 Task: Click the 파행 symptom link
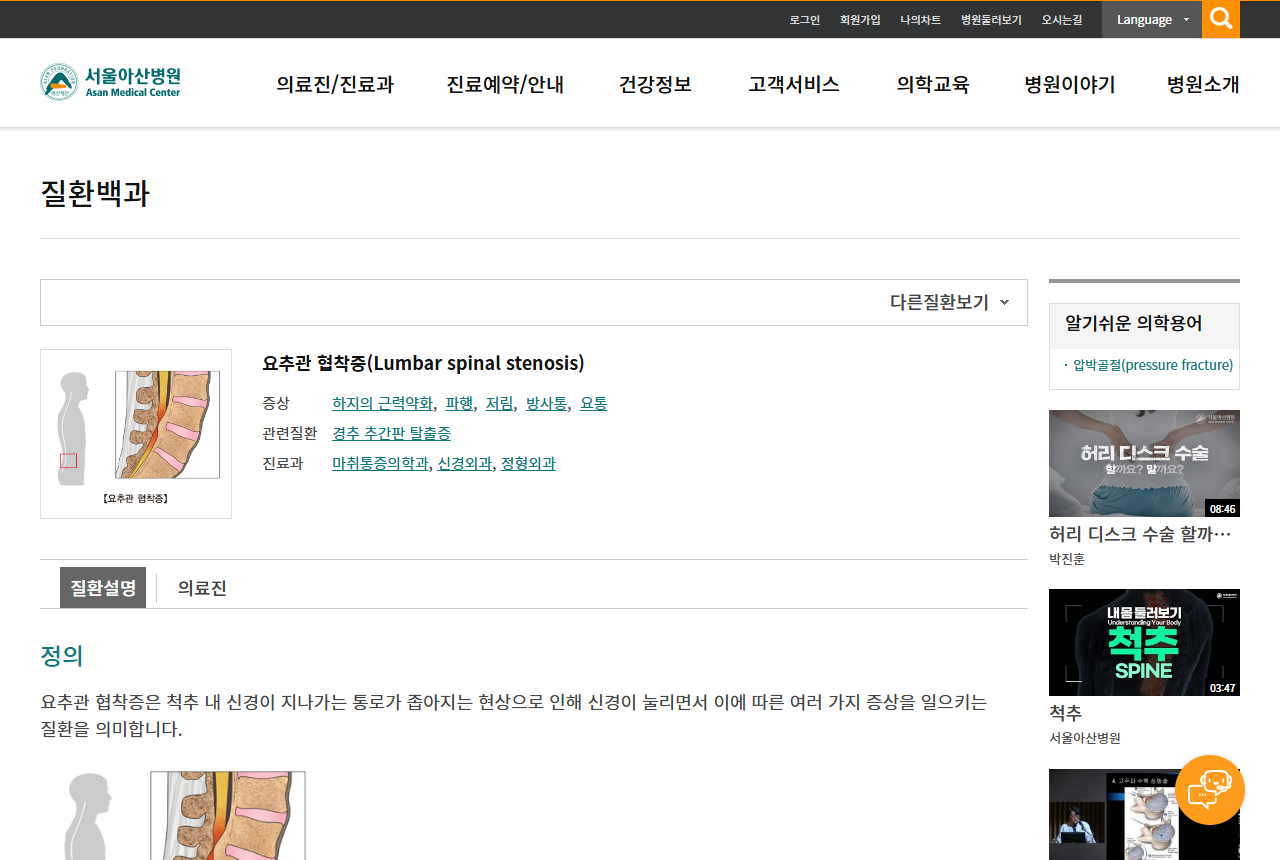pos(459,403)
